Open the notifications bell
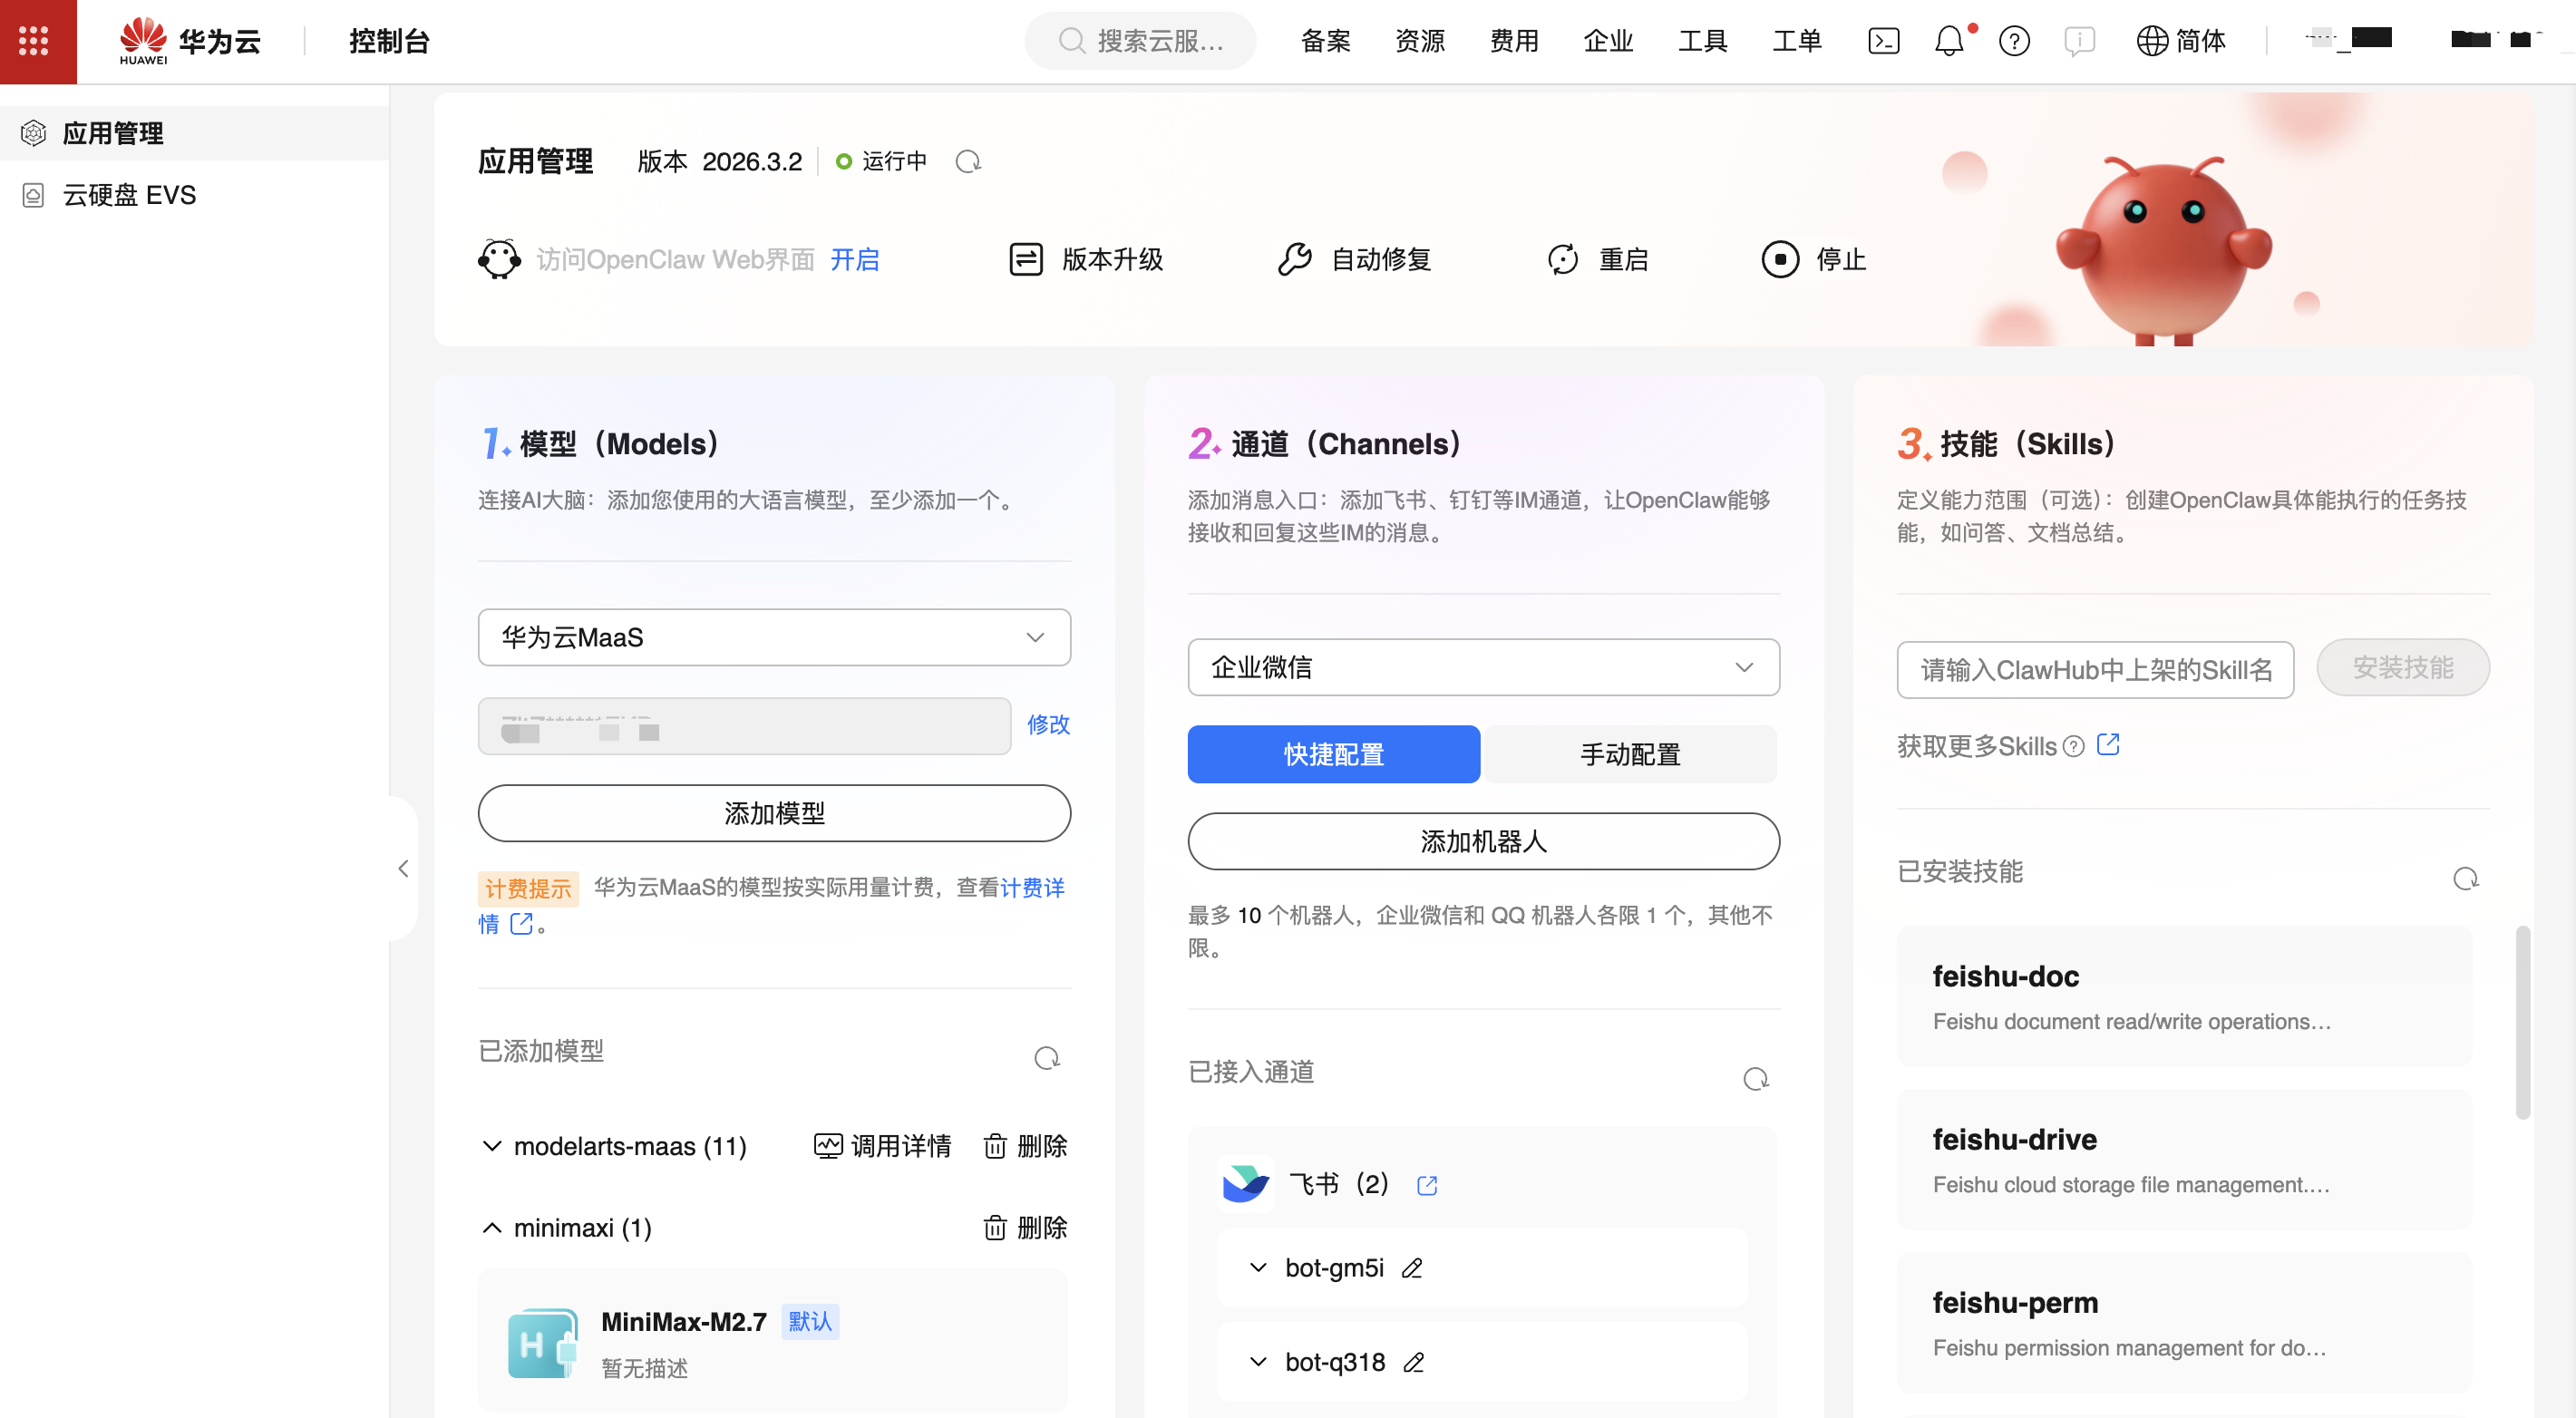Screen dimensions: 2576x1418 click(1949, 41)
